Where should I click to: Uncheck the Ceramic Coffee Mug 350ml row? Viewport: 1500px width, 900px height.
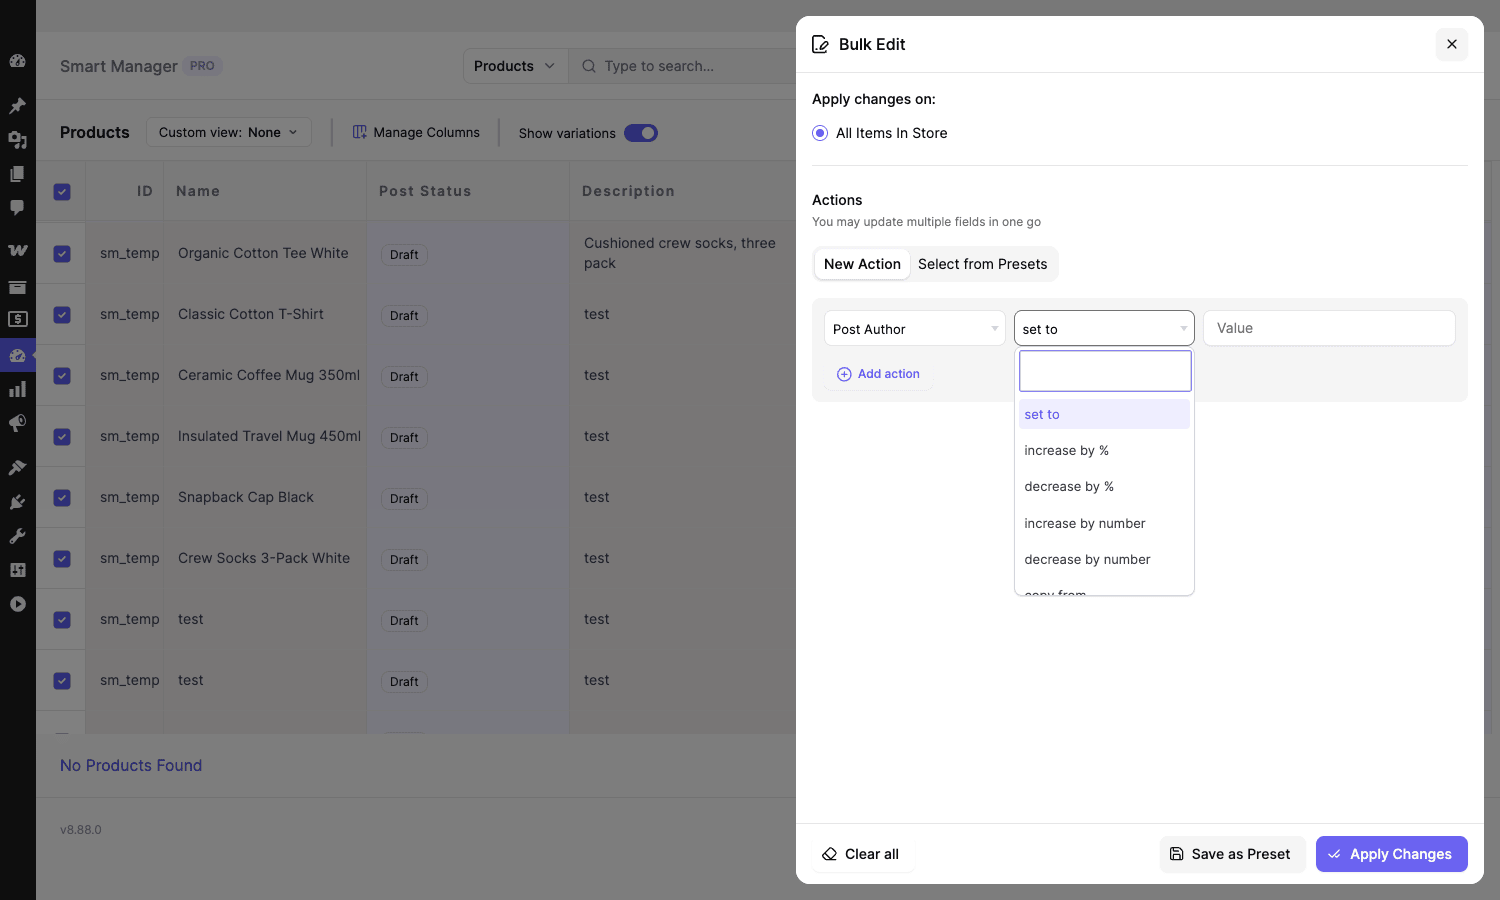62,376
